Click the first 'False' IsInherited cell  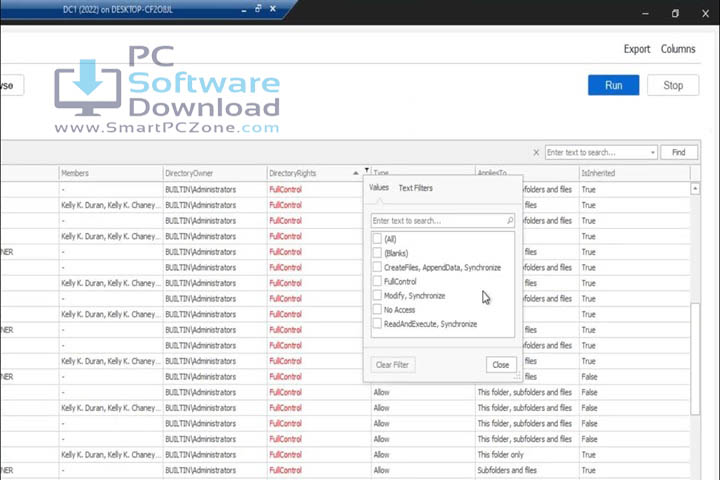pyautogui.click(x=634, y=377)
